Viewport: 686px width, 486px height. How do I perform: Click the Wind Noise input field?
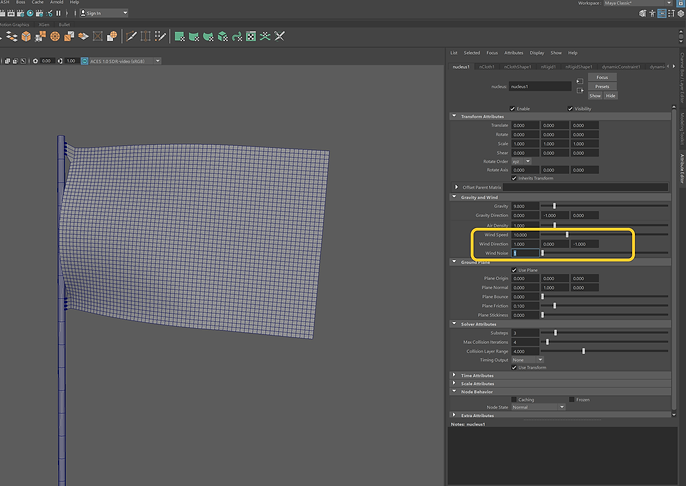tap(525, 253)
